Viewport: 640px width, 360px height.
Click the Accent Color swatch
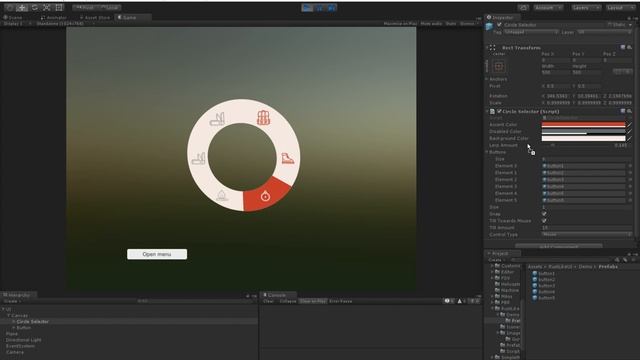583,124
